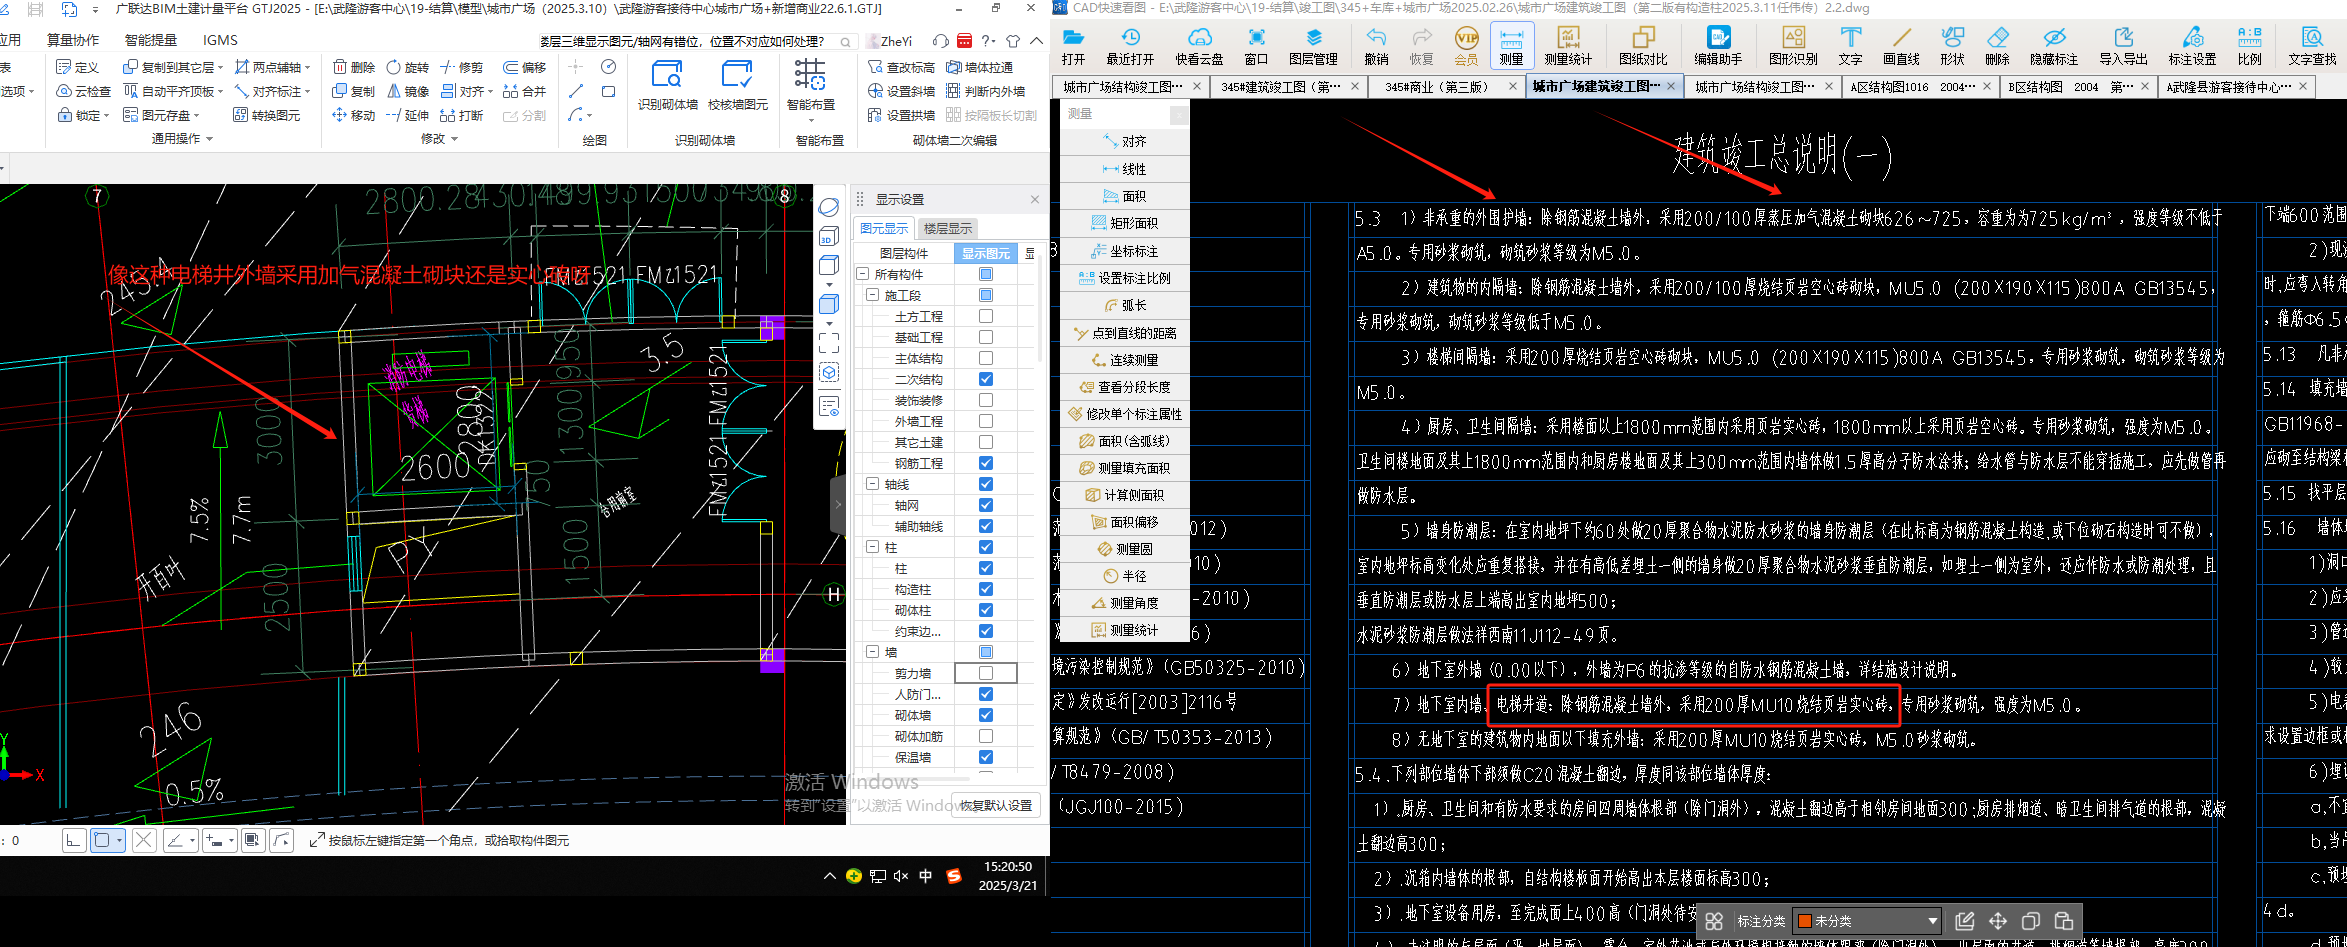Image resolution: width=2347 pixels, height=947 pixels.
Task: Toggle 基础工程 display checkbox
Action: [x=986, y=337]
